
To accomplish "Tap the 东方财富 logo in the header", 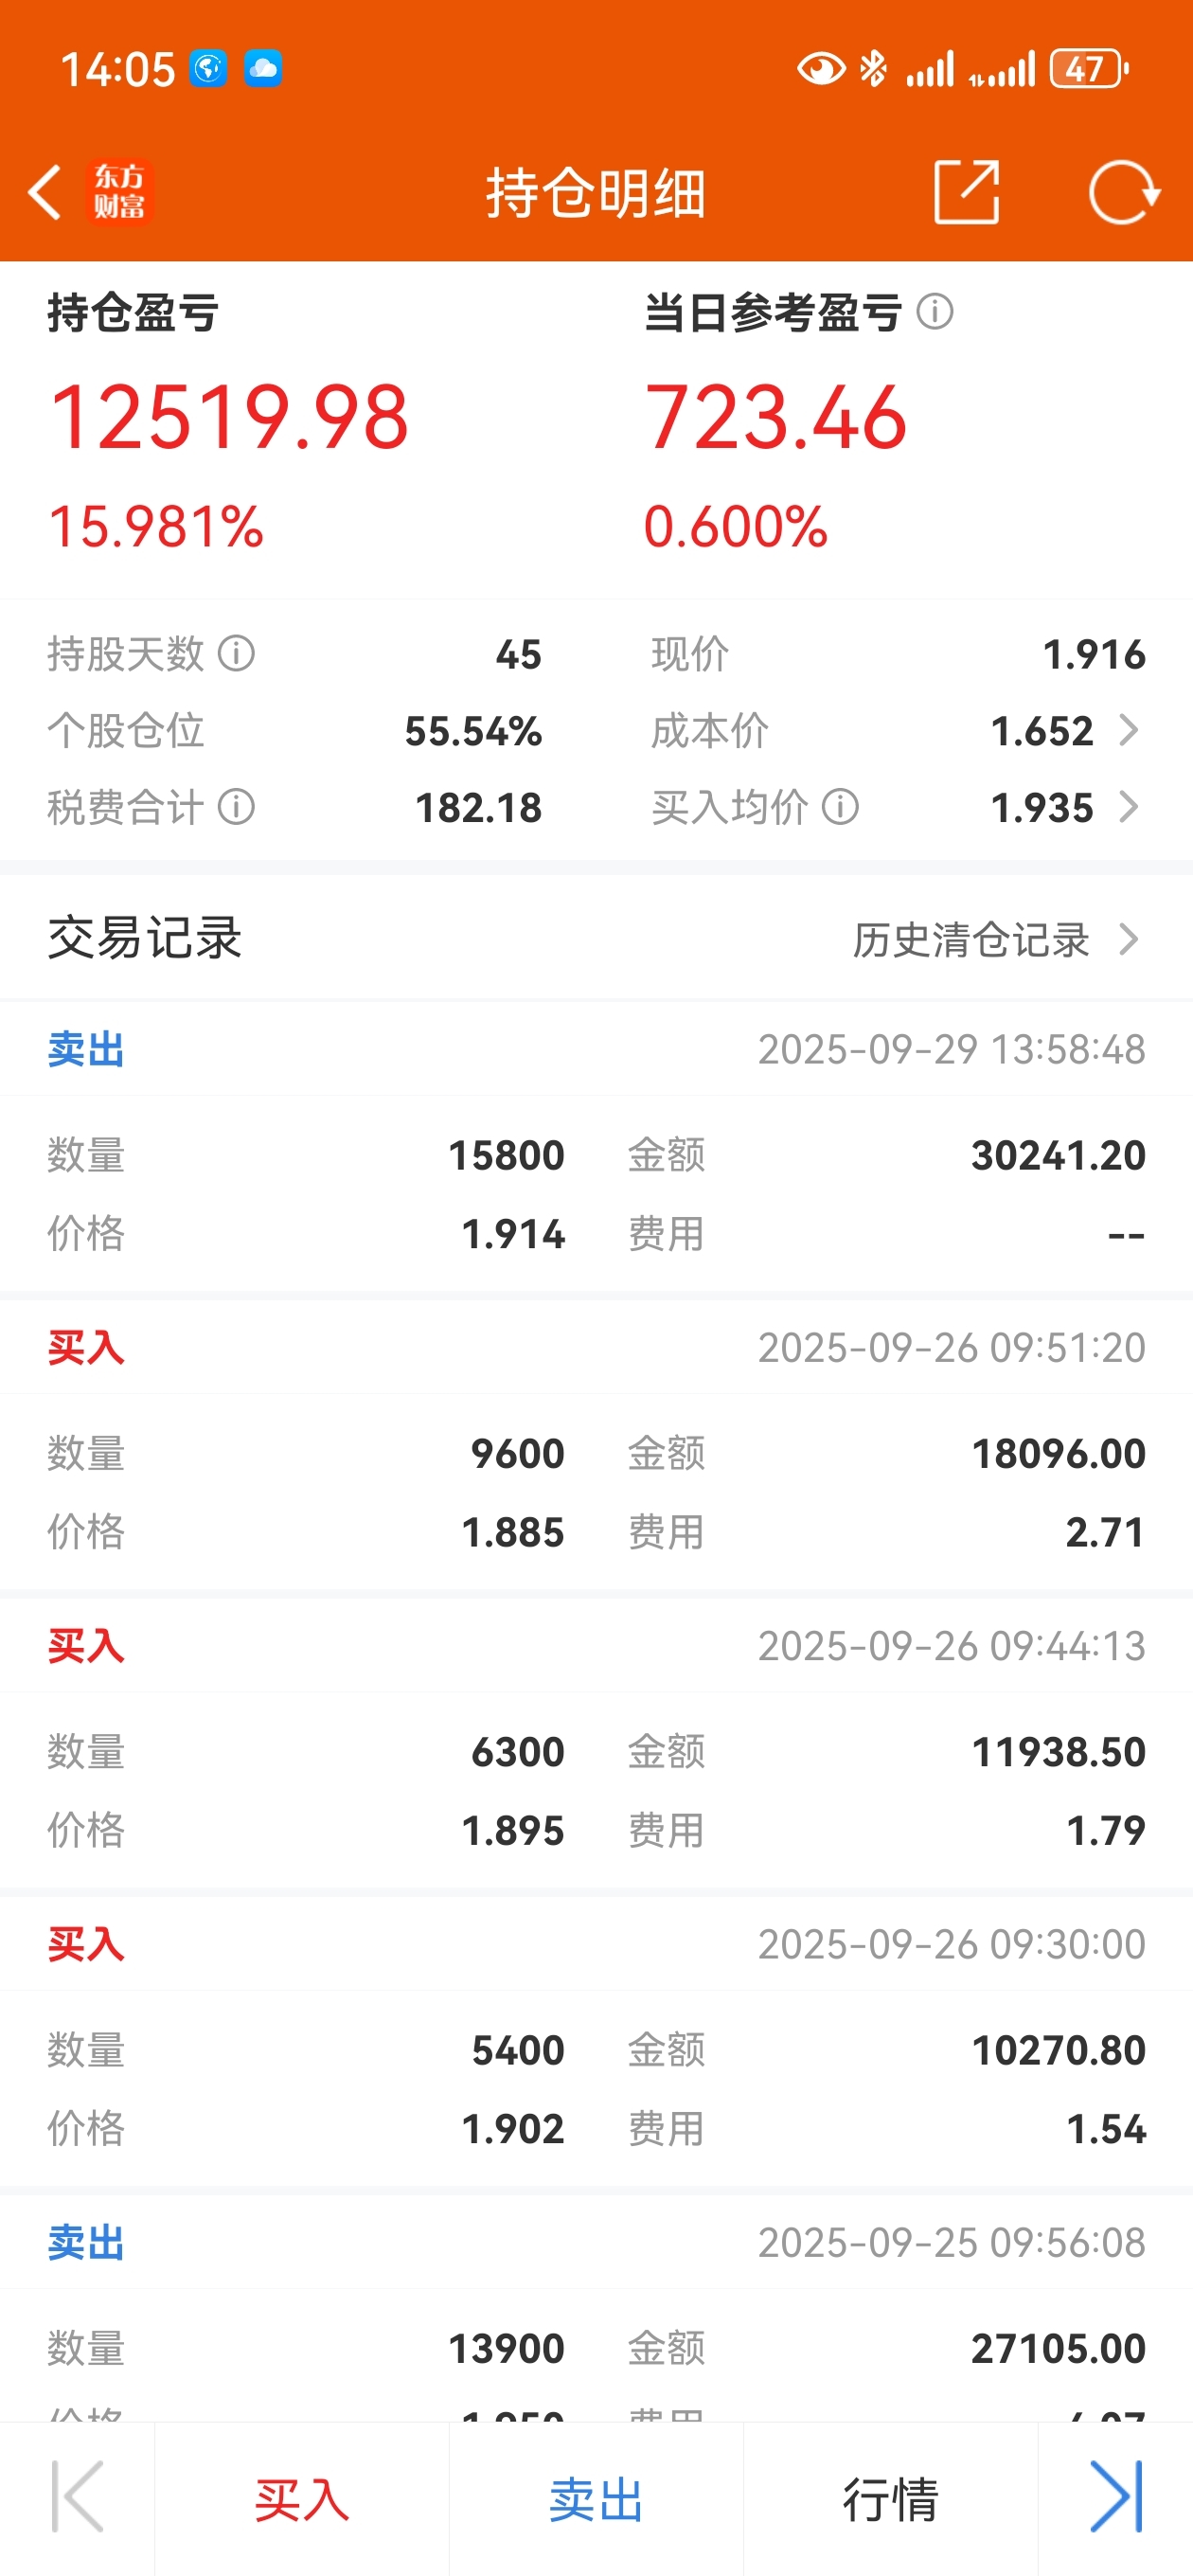I will pyautogui.click(x=119, y=192).
